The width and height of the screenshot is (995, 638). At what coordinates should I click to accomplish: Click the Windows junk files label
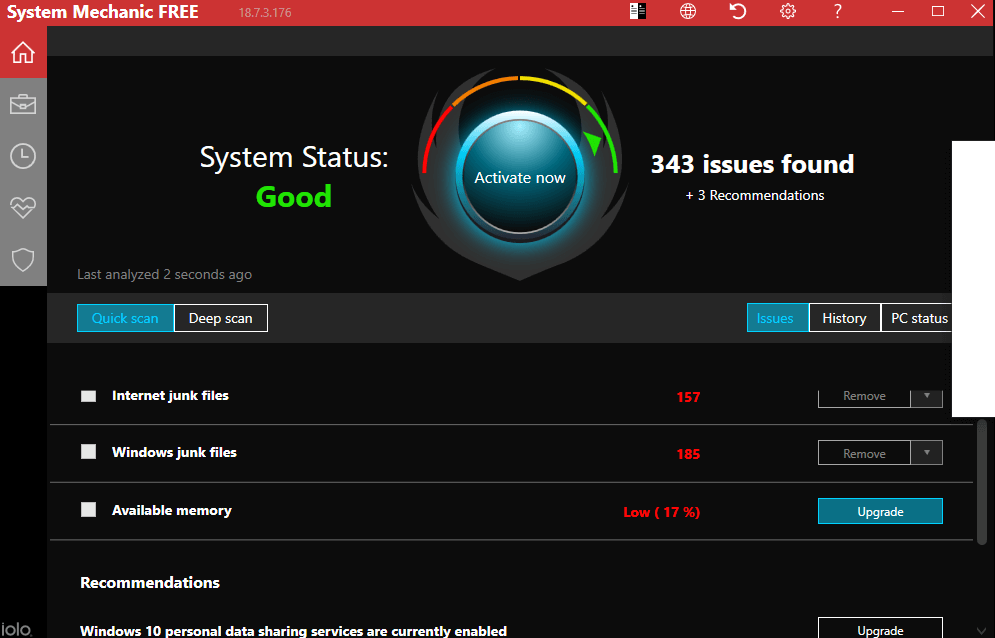(x=175, y=452)
